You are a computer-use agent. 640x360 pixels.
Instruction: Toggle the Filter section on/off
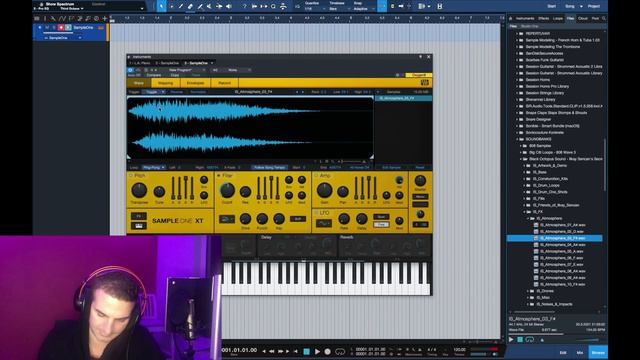pyautogui.click(x=218, y=176)
